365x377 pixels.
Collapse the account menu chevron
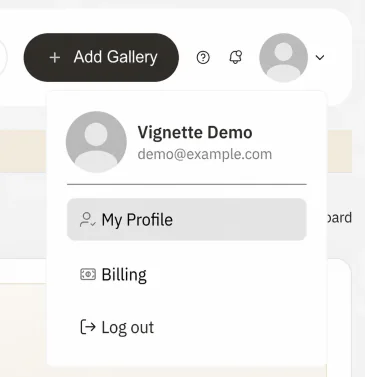point(320,58)
